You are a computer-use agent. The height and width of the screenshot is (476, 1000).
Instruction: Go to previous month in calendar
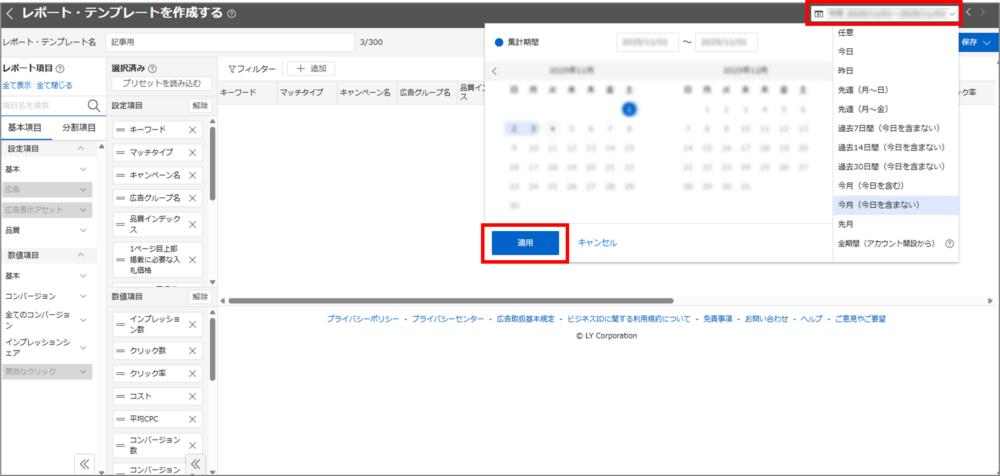pos(495,71)
